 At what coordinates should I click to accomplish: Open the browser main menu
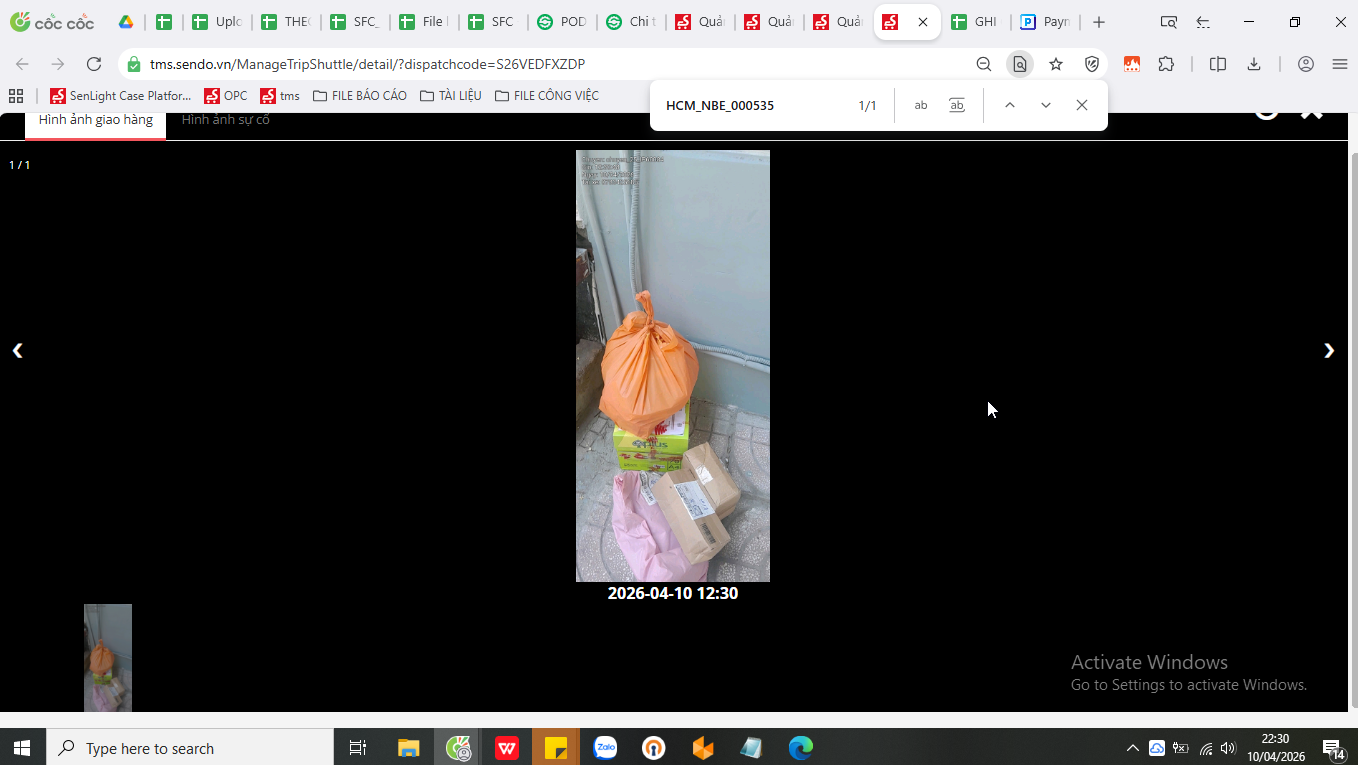(1340, 64)
